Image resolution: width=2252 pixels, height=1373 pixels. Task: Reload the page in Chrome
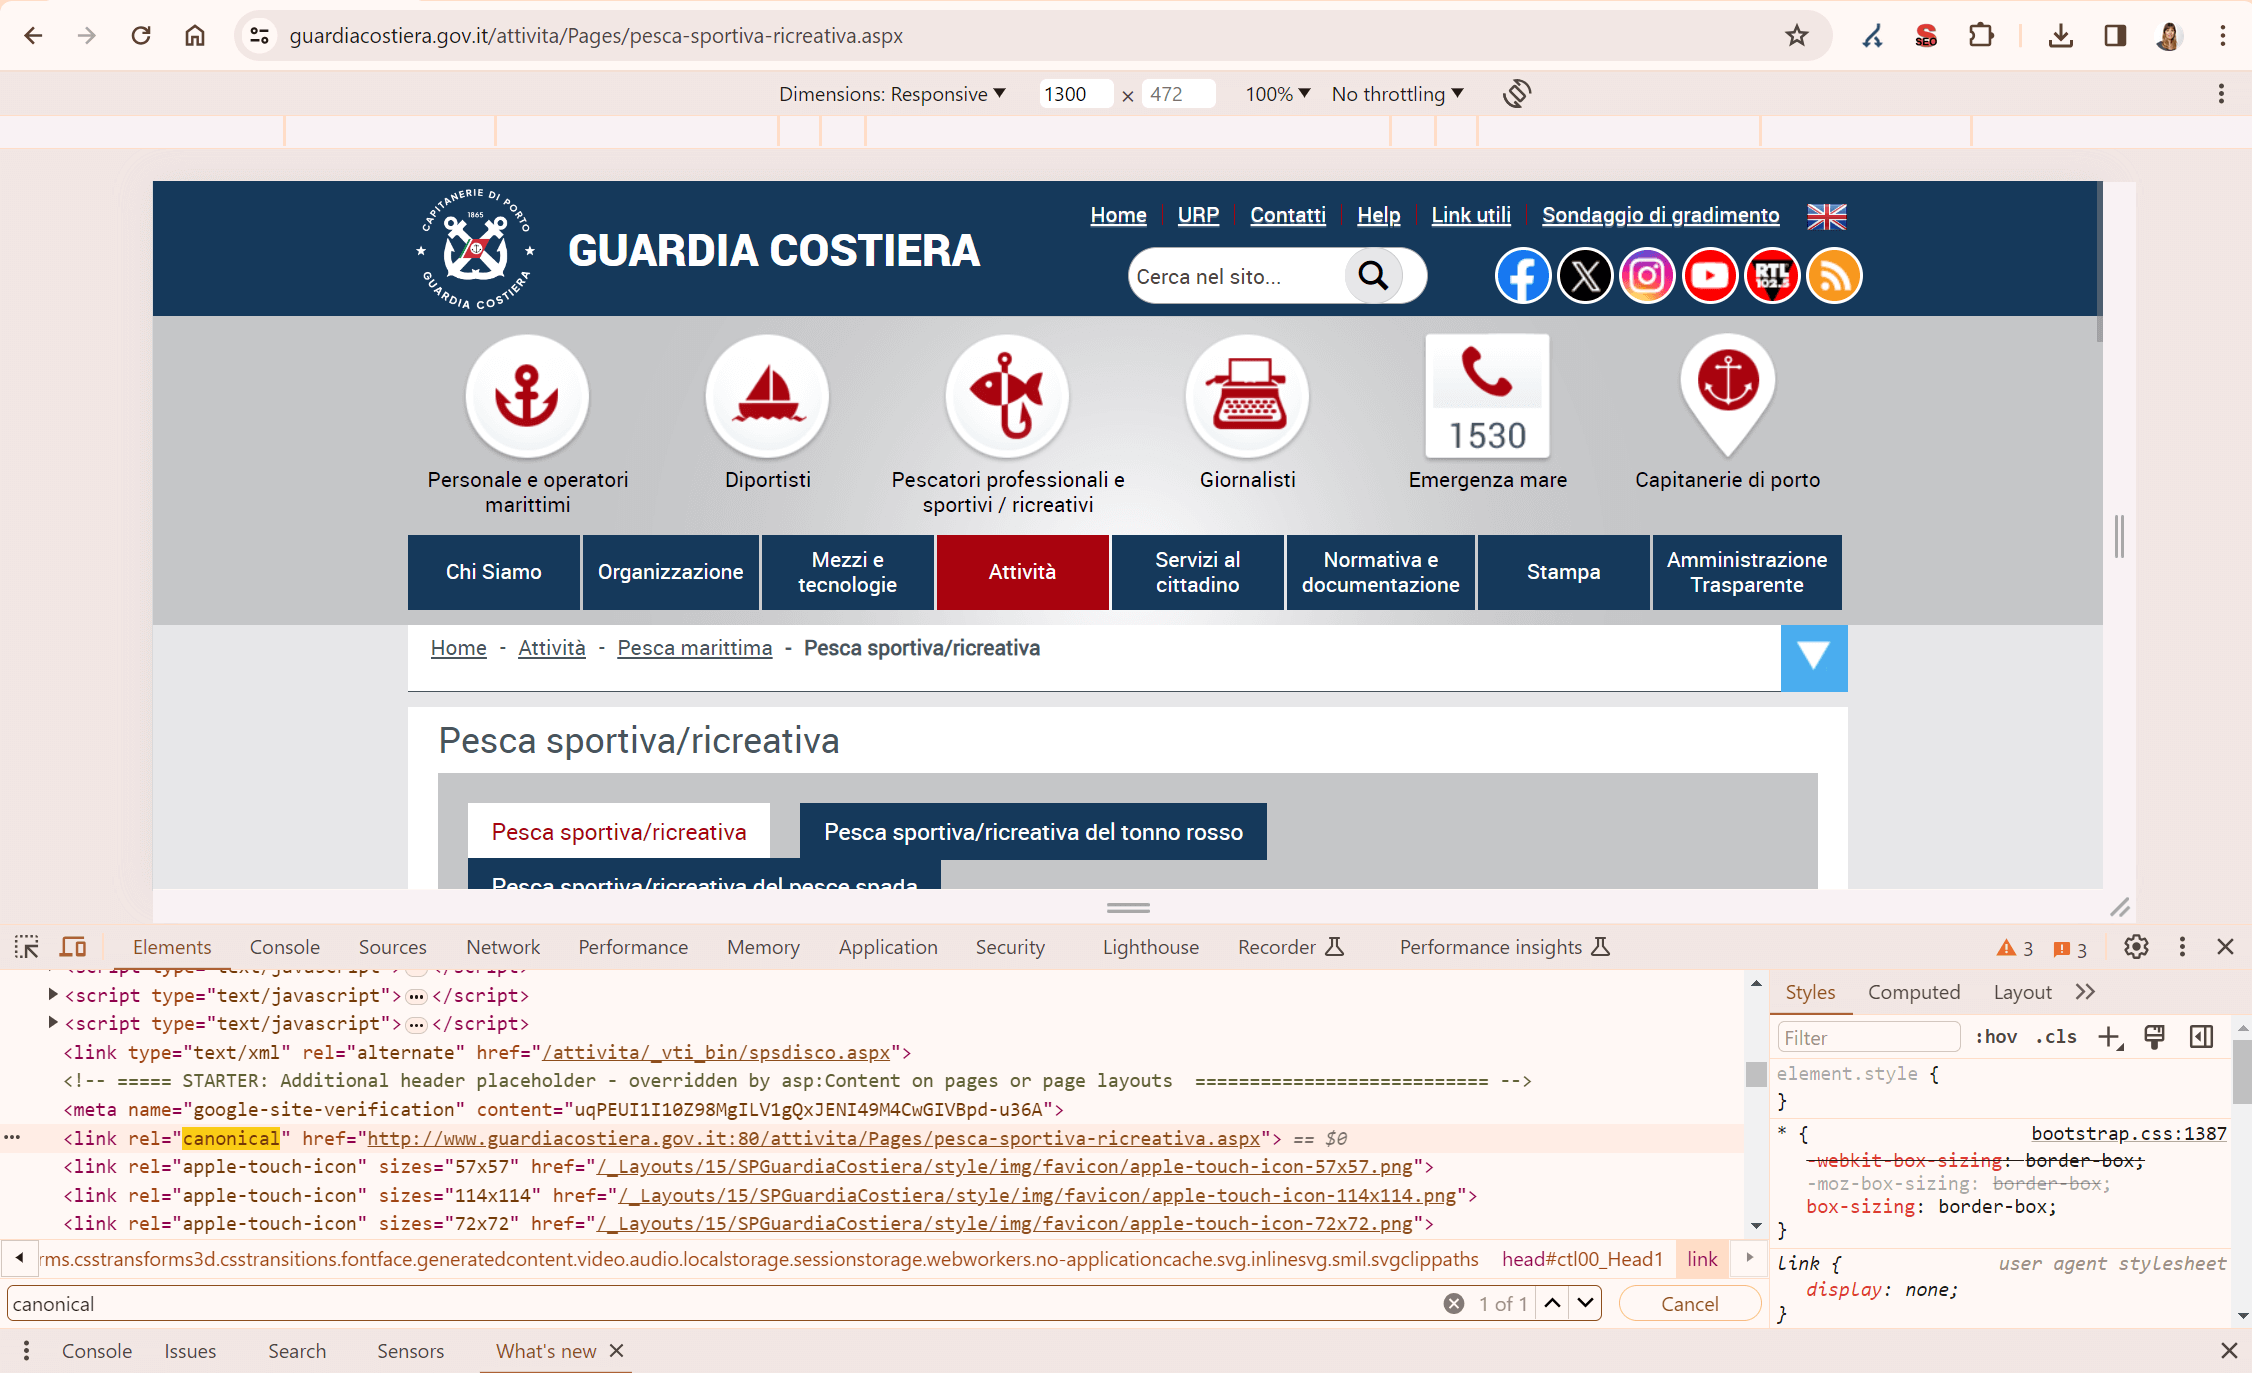[141, 36]
